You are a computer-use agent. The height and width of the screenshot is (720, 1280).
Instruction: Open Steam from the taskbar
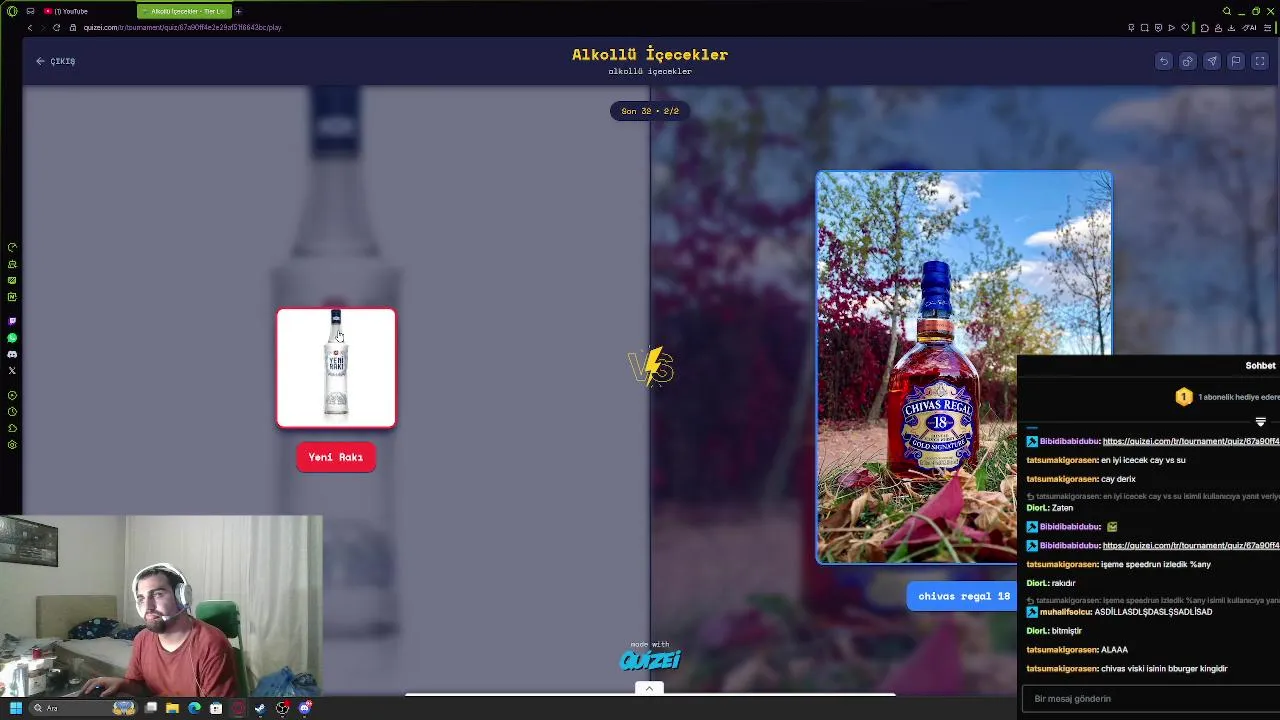[260, 708]
